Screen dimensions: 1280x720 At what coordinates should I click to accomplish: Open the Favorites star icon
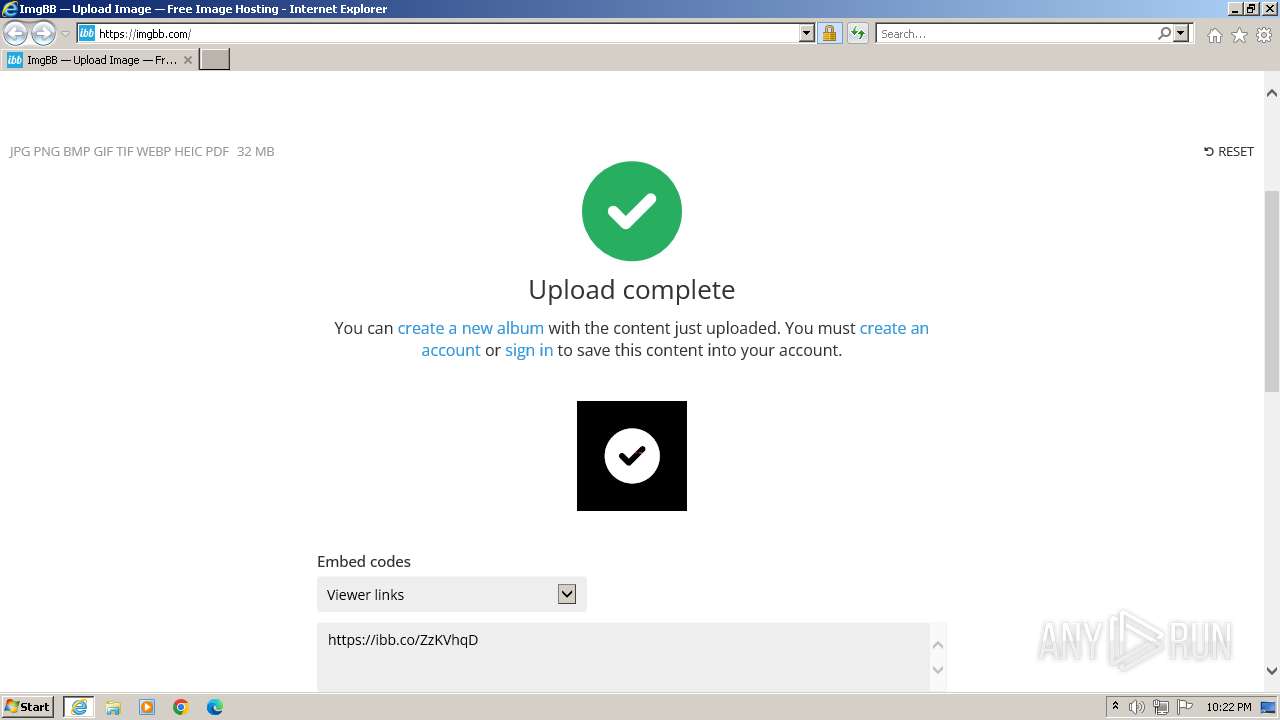click(1239, 35)
